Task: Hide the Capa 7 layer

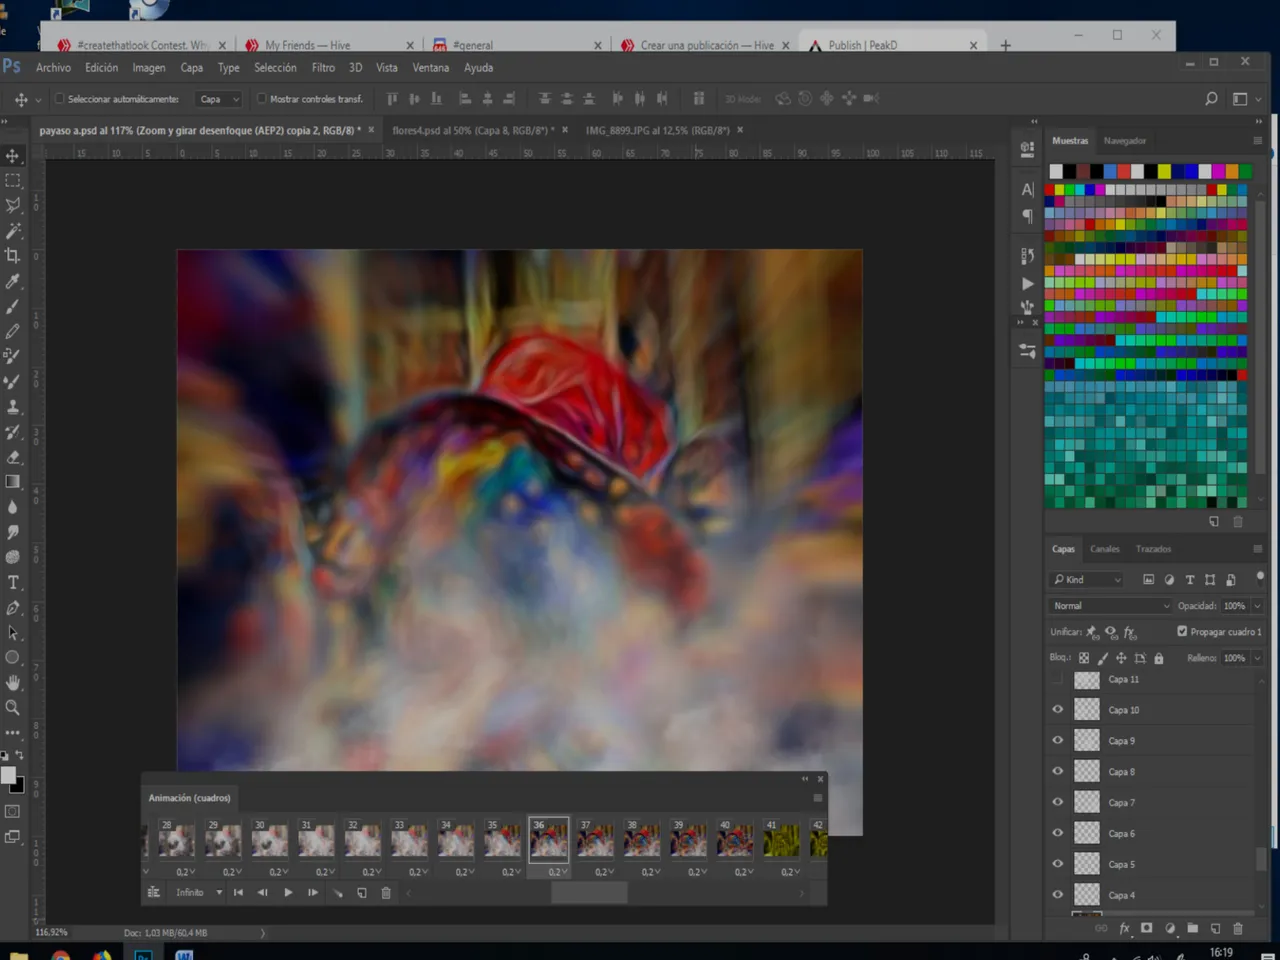Action: (1057, 802)
